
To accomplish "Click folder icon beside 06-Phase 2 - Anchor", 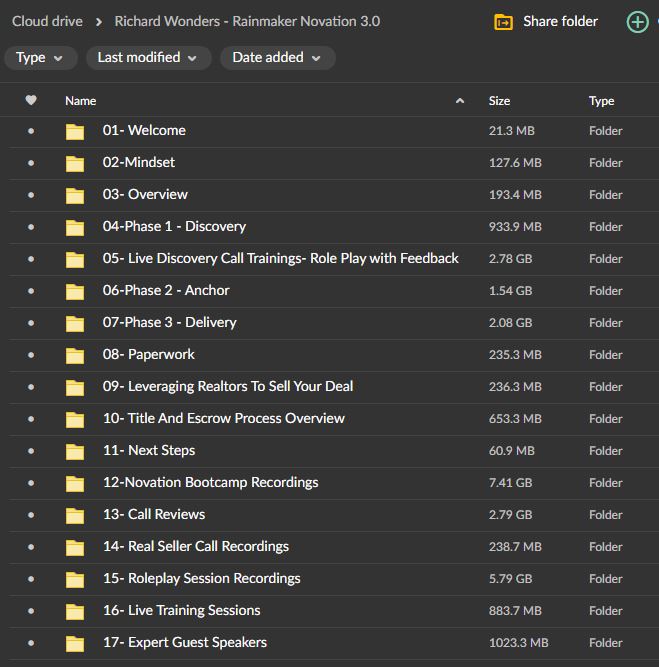I will [75, 291].
